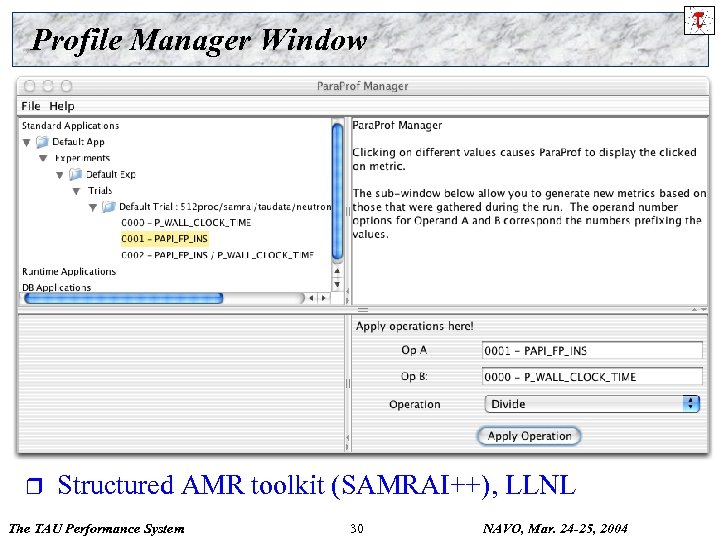Click the minimize window button
This screenshot has height=540, width=720.
(48, 86)
